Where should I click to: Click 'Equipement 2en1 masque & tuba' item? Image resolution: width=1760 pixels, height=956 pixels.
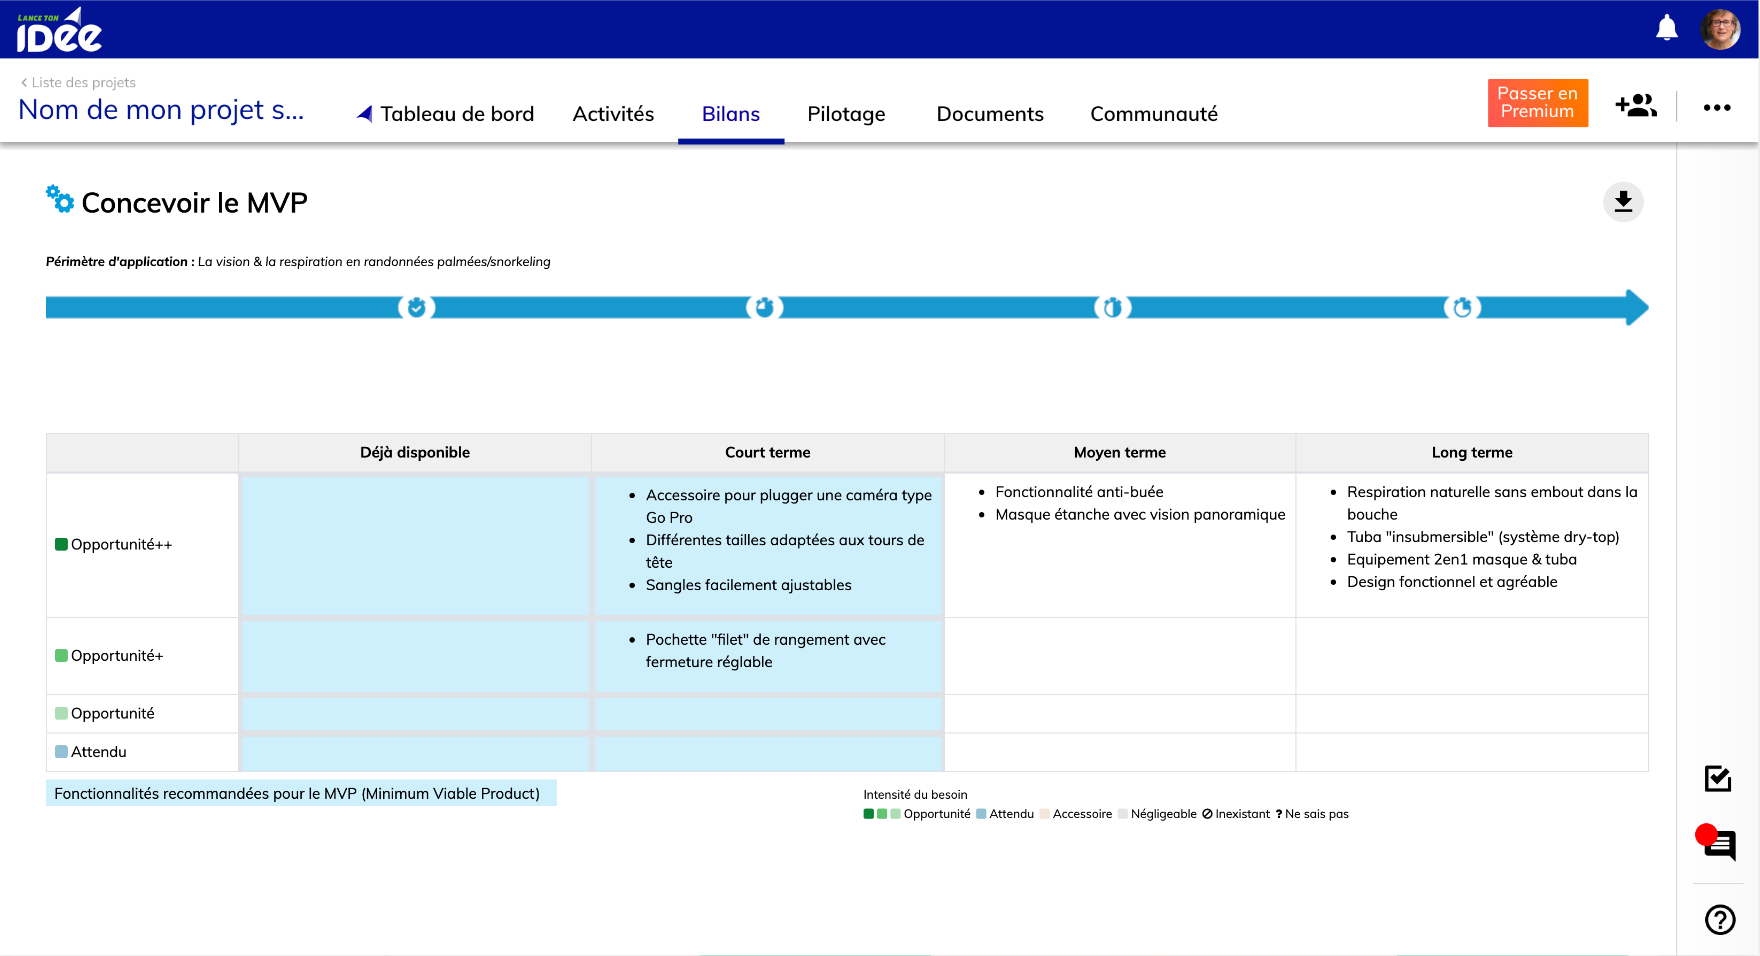coord(1461,559)
